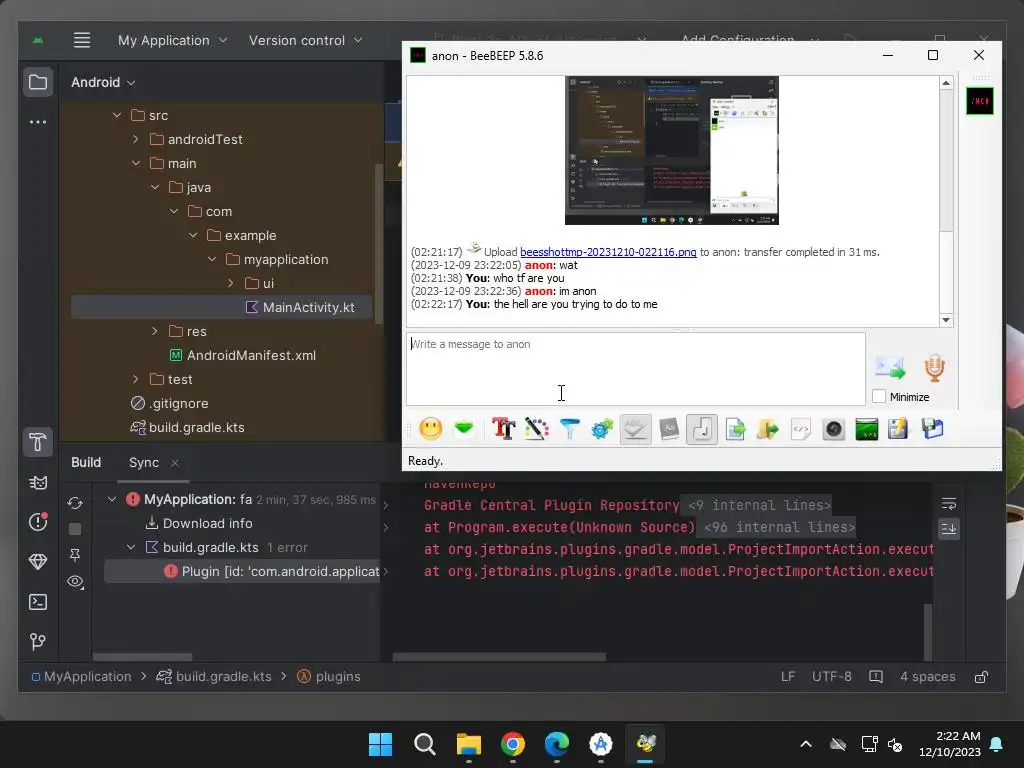
Task: Expand the test folder
Action: (x=136, y=379)
